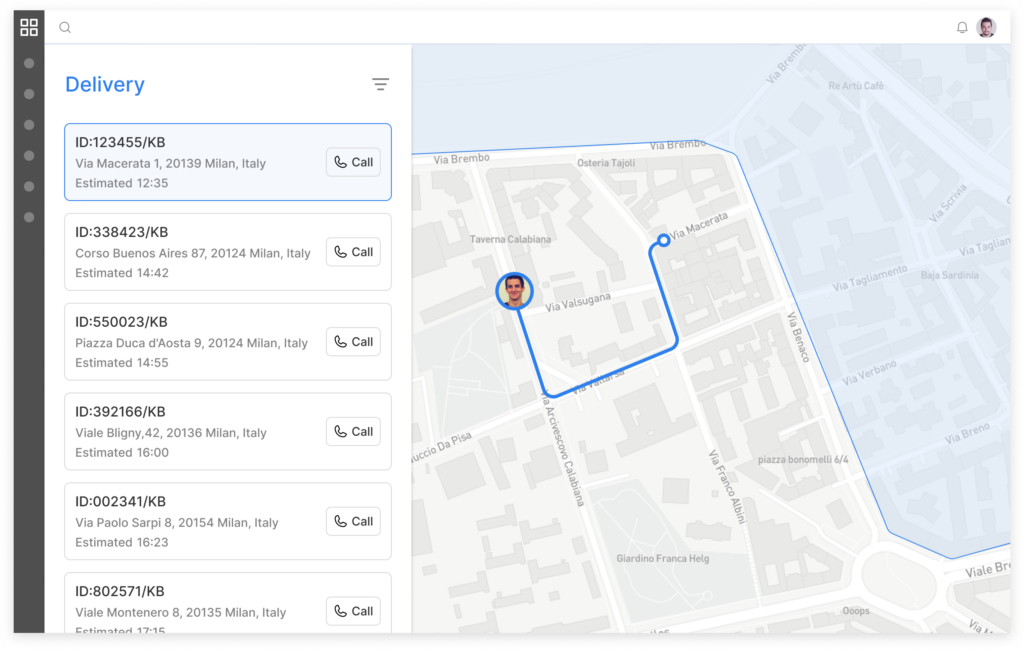Call the Viale Montenero delivery

tap(353, 611)
